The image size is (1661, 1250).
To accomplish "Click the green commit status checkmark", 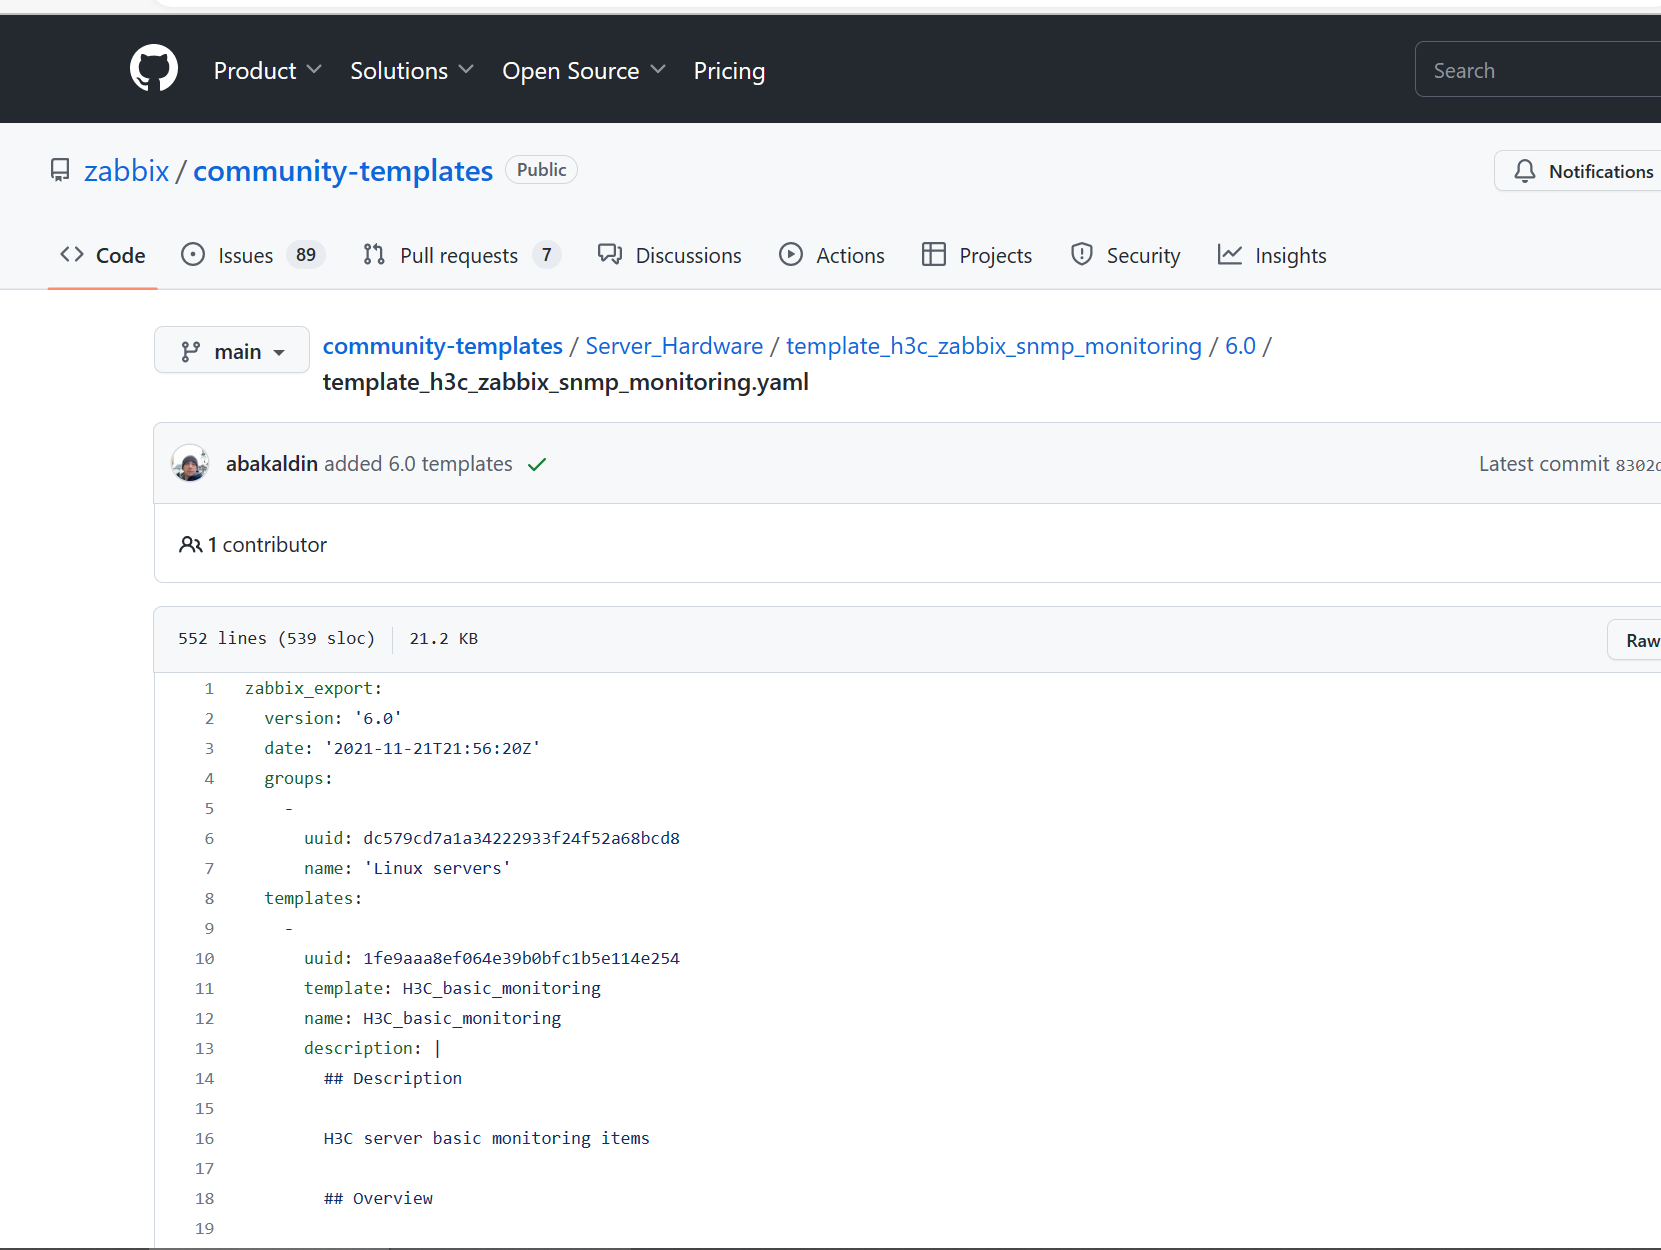I will [537, 464].
